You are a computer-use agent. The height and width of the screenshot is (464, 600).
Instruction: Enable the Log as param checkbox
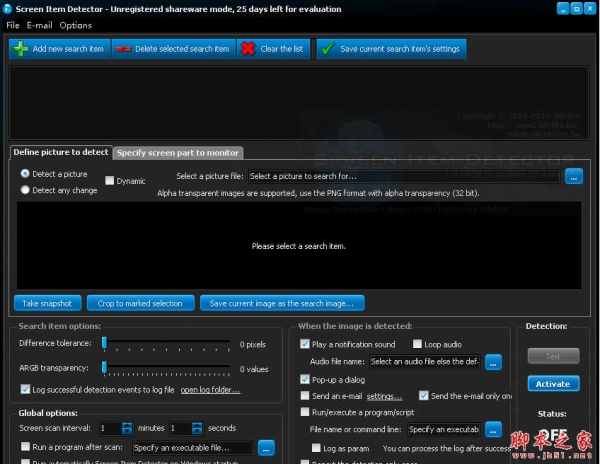coord(316,448)
